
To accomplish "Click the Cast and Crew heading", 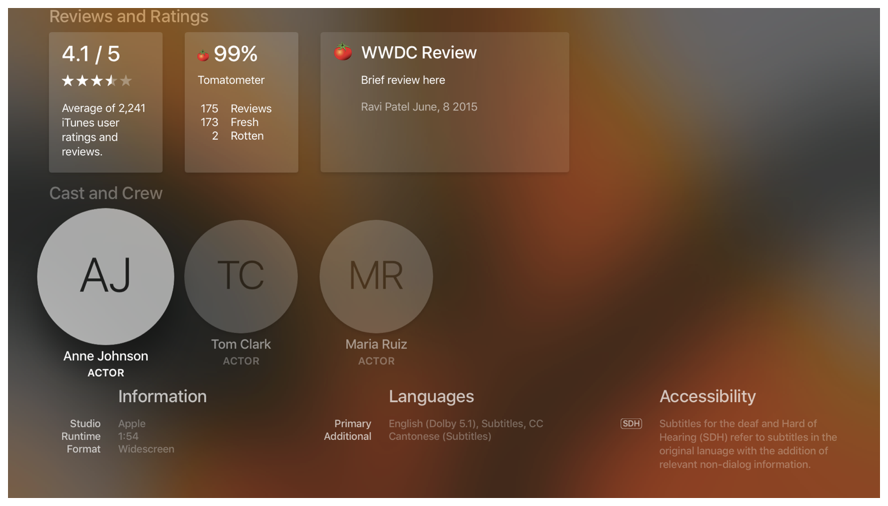I will click(x=106, y=193).
